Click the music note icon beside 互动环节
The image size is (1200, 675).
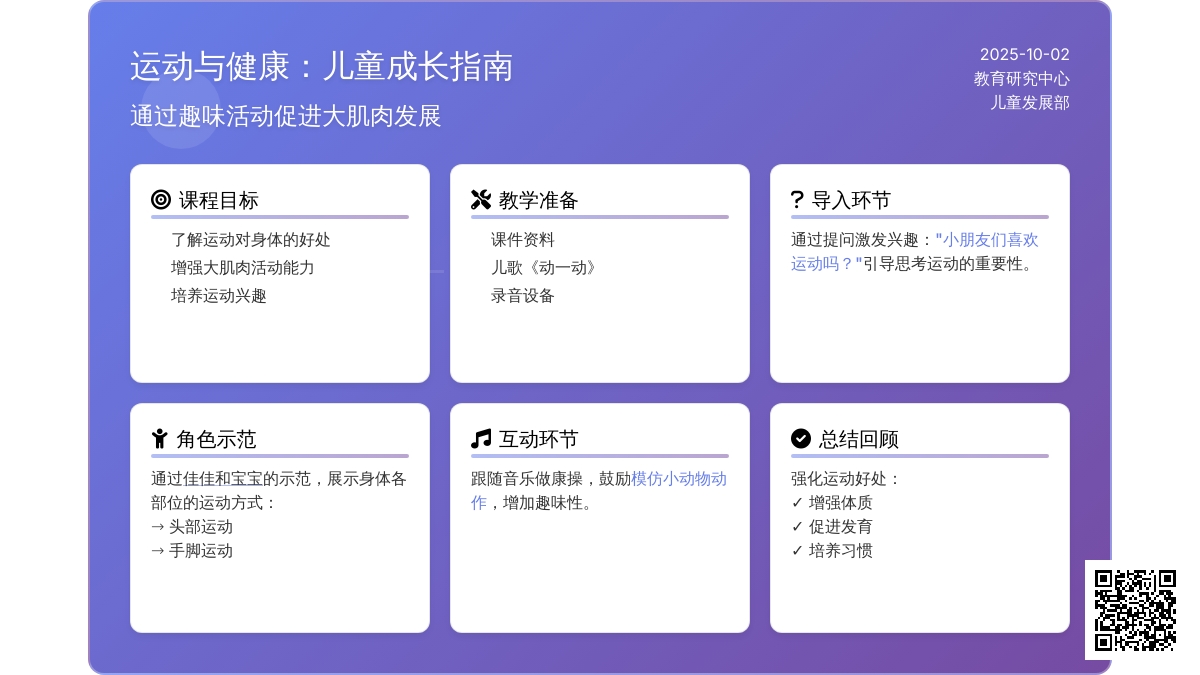(x=481, y=439)
